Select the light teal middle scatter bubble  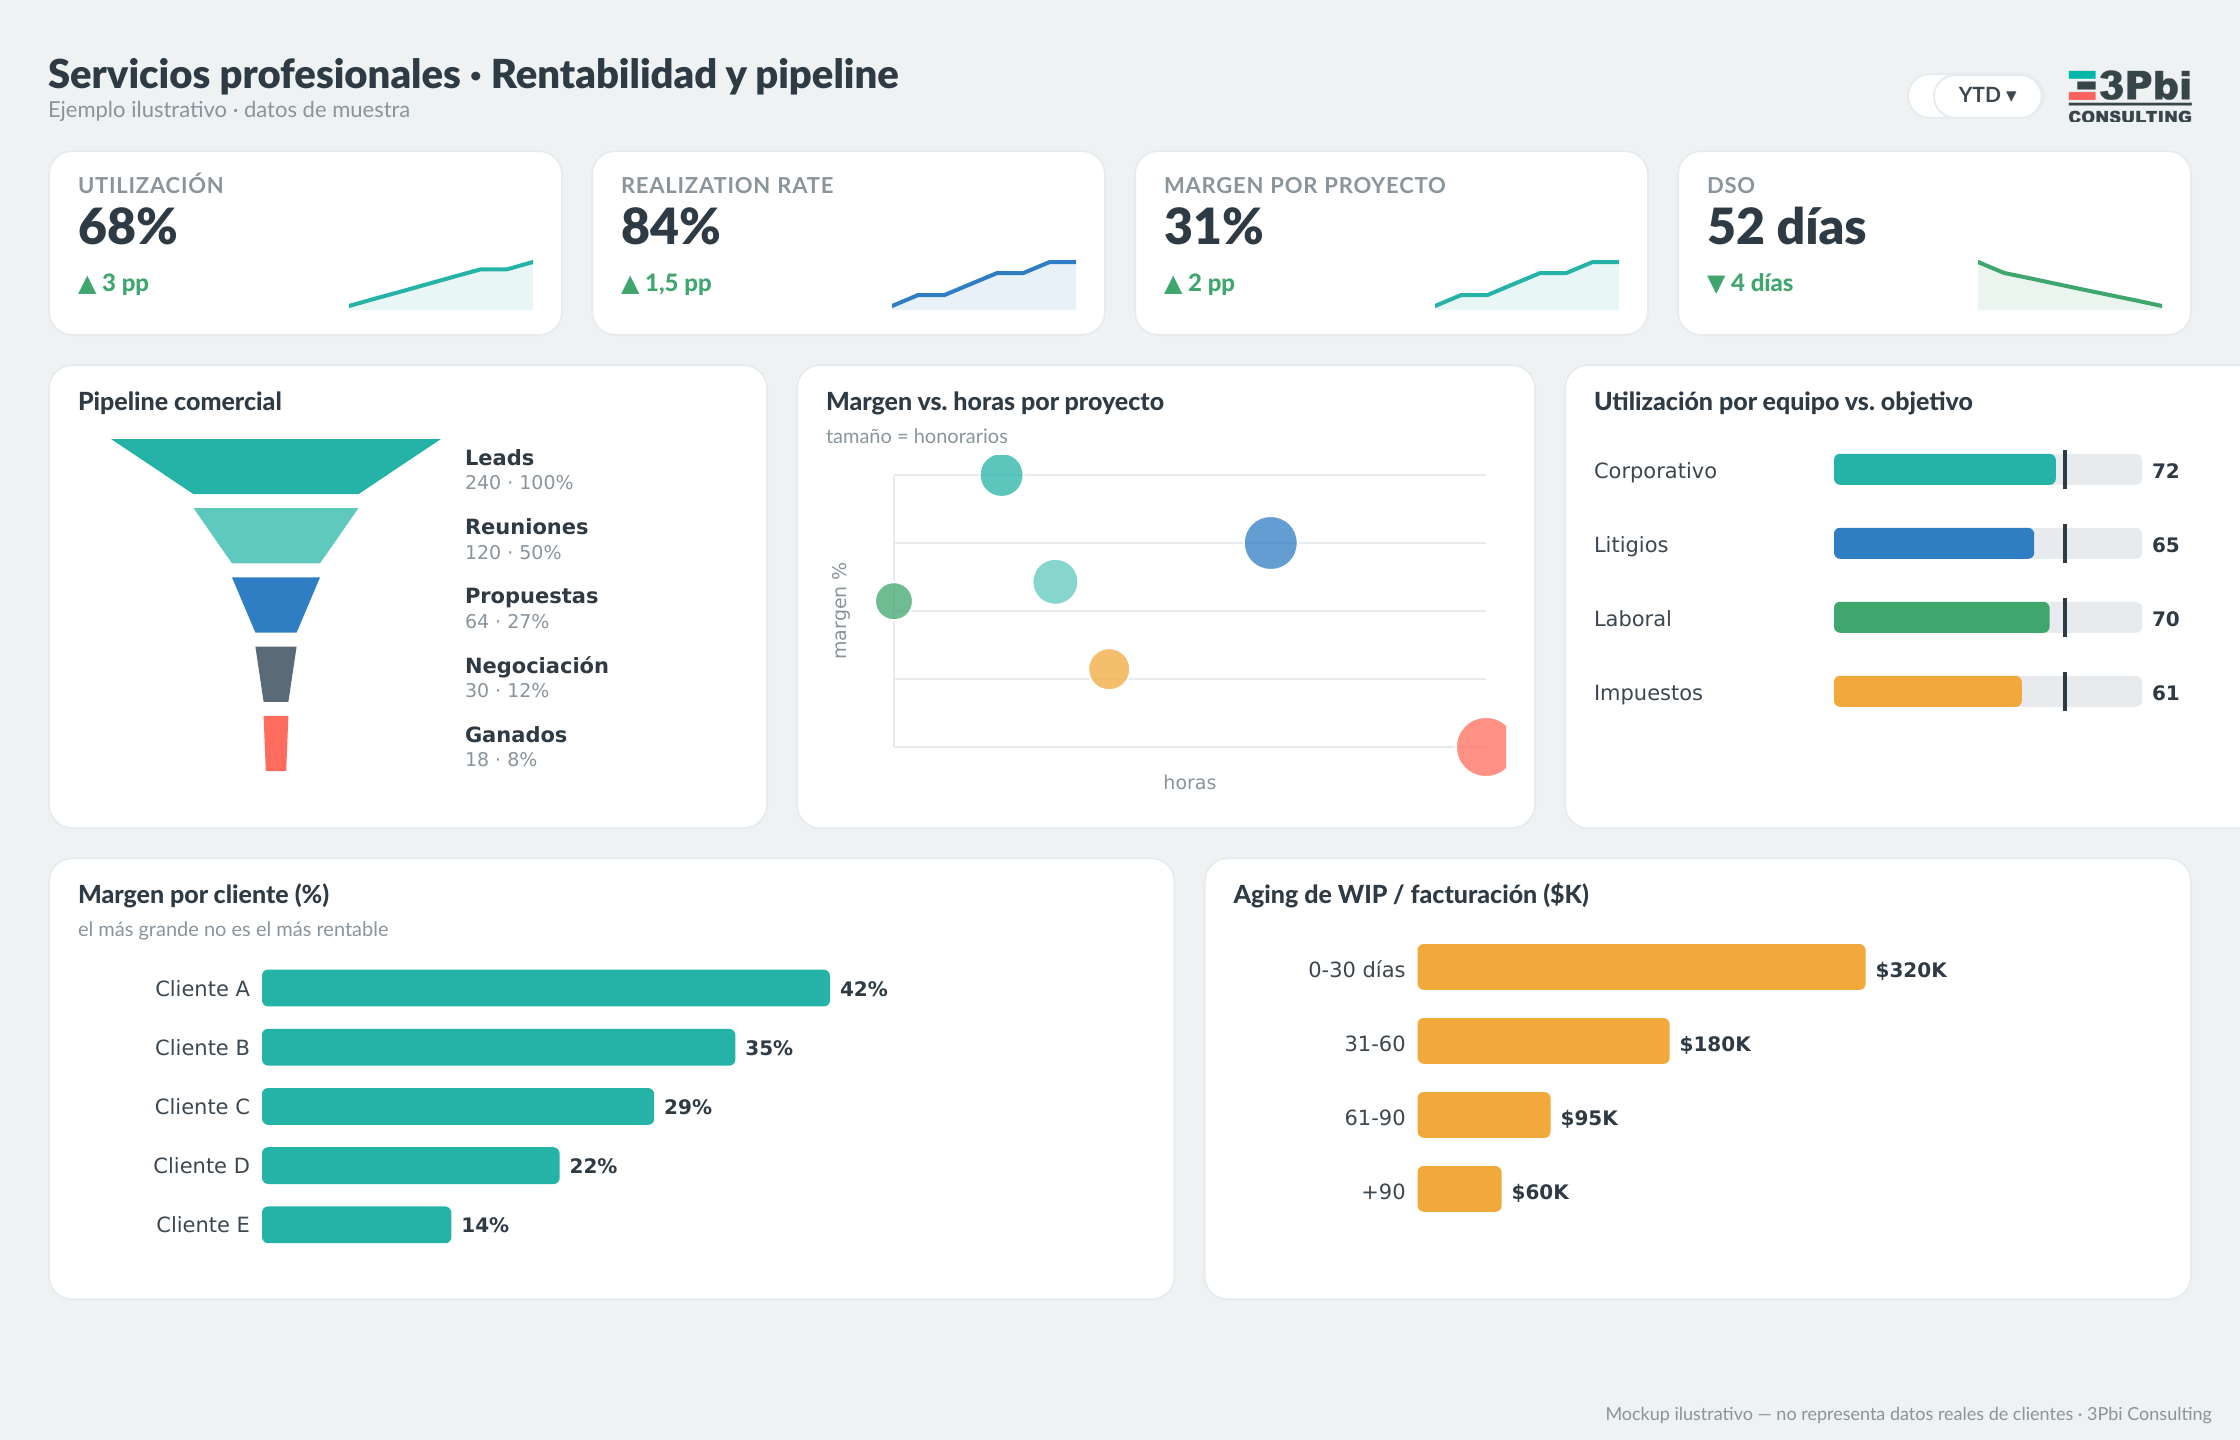pos(1055,582)
